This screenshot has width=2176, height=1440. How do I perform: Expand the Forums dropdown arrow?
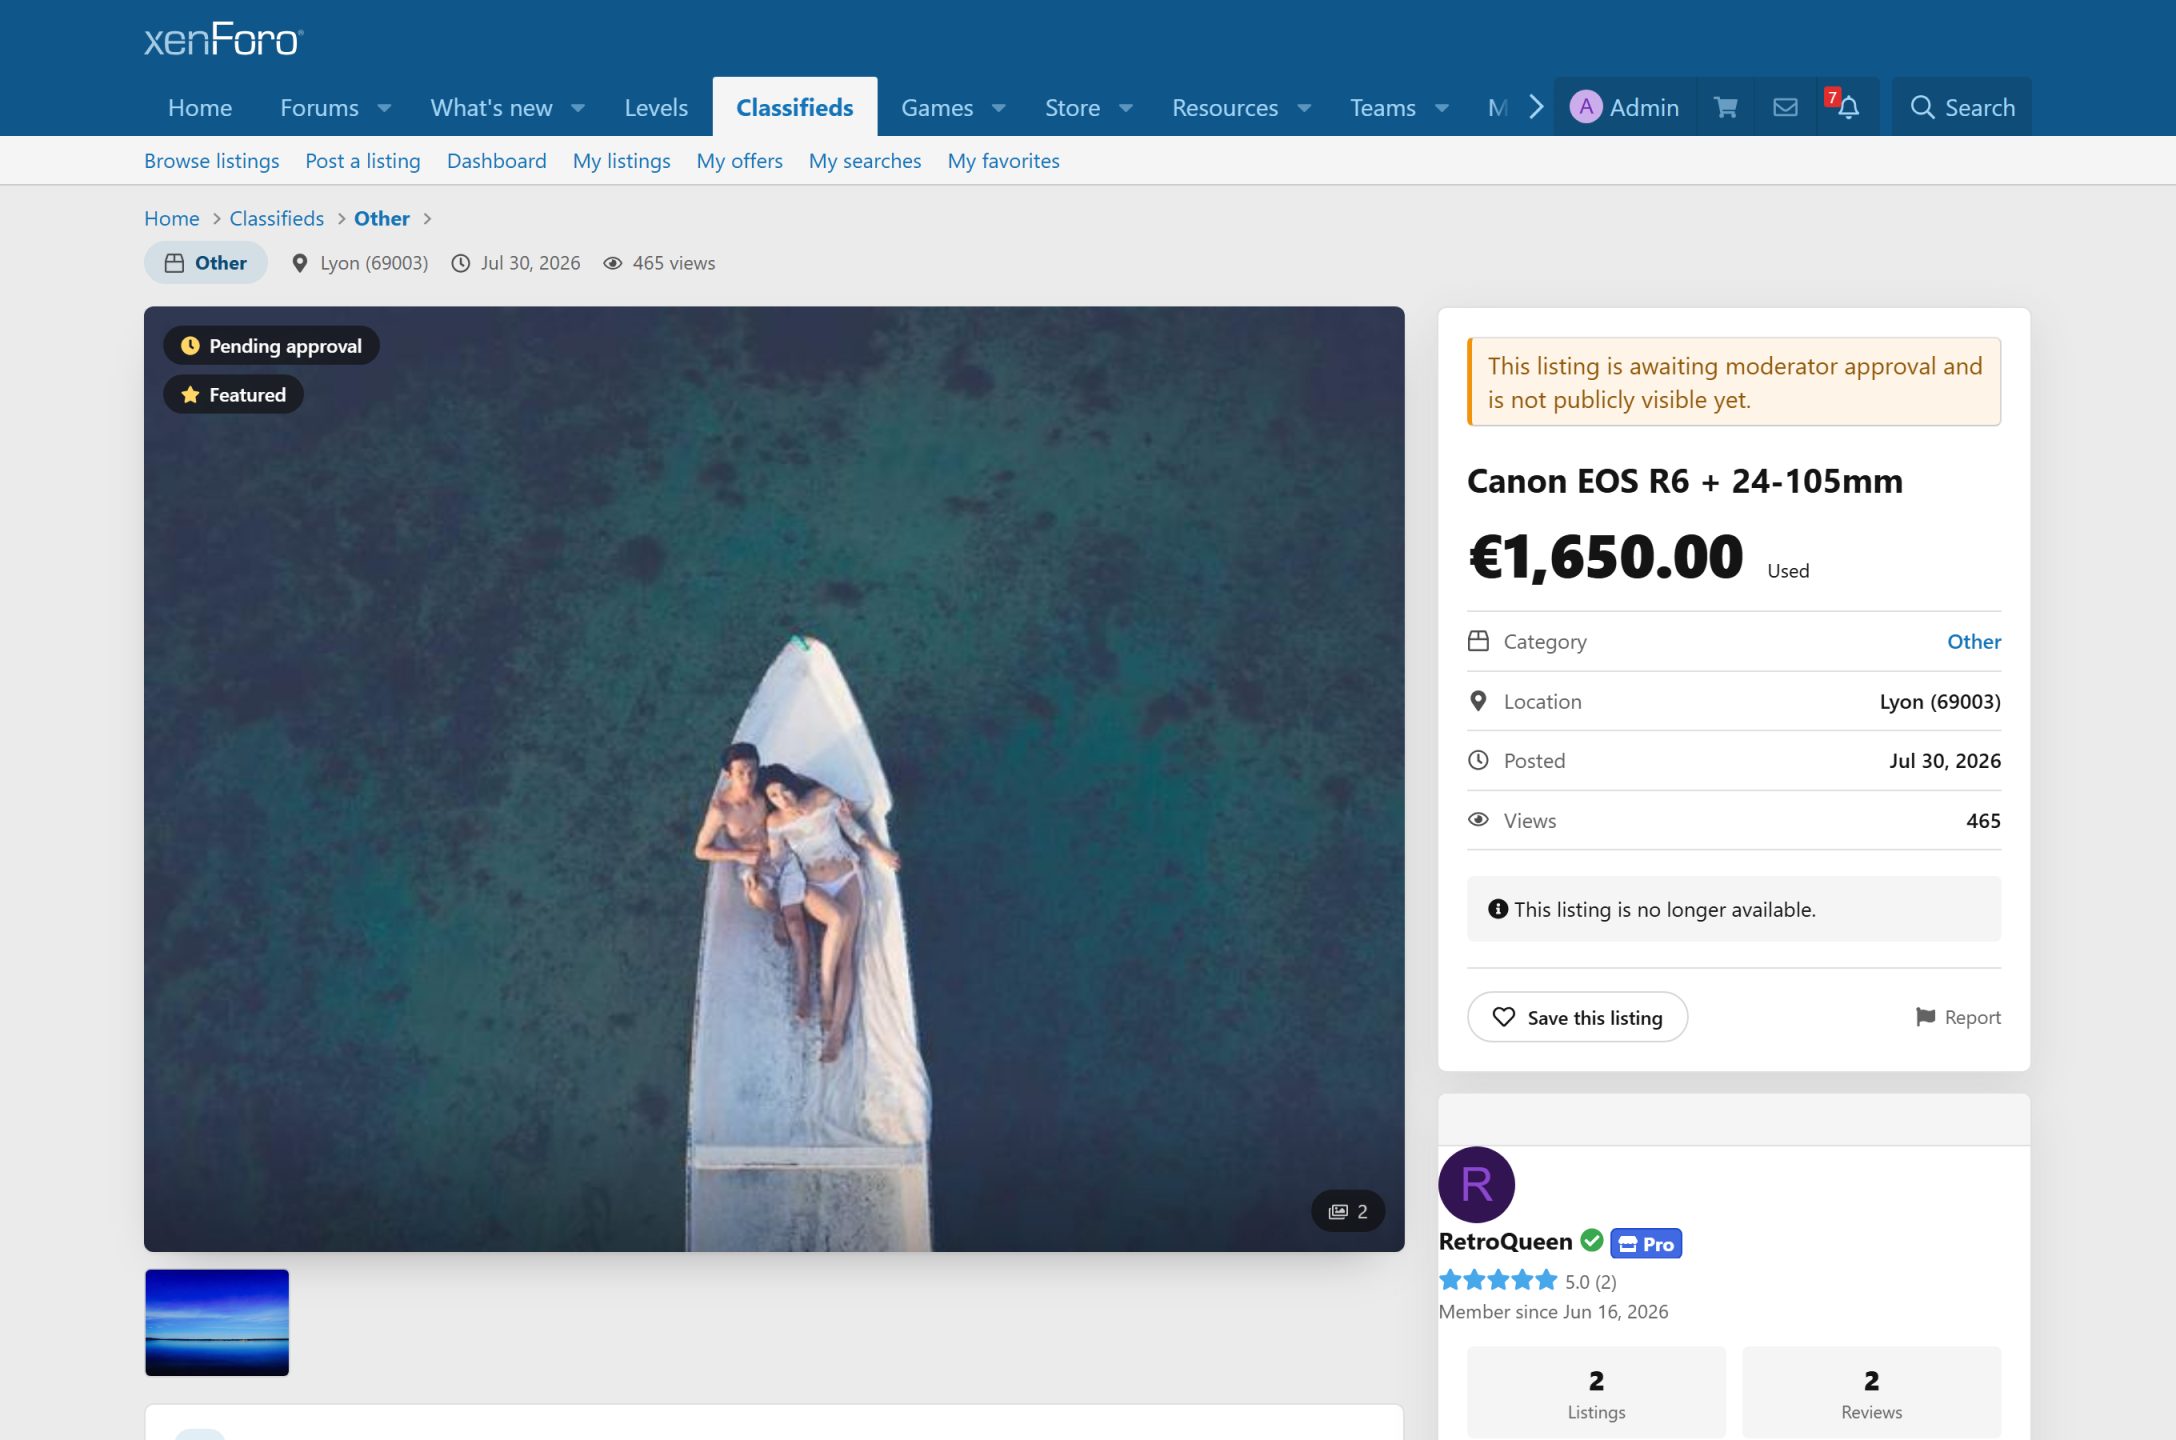click(384, 108)
